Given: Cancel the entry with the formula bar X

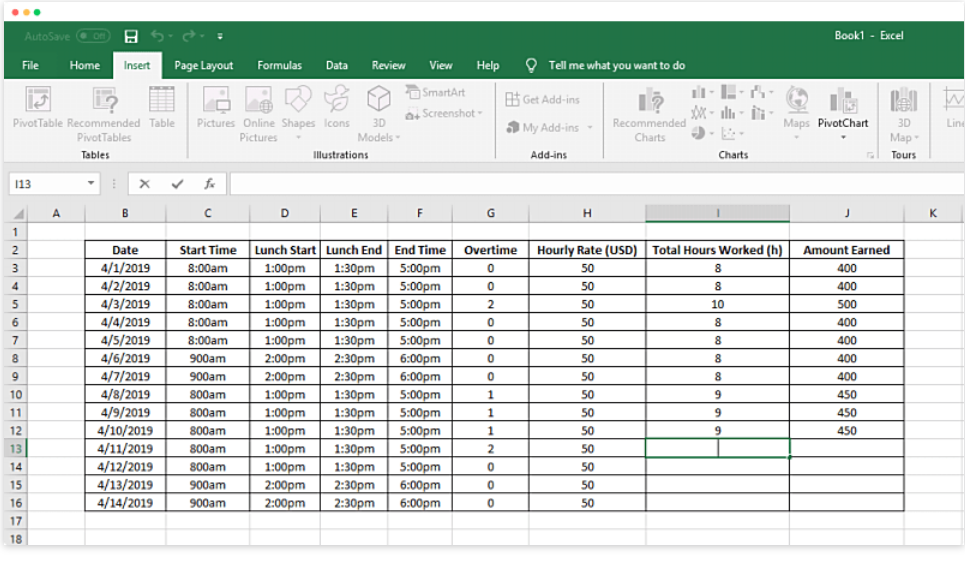Looking at the screenshot, I should tap(145, 183).
